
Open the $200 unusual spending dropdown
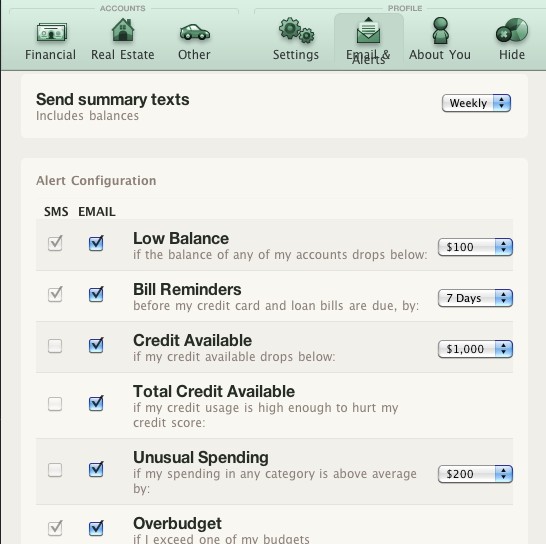tap(475, 474)
